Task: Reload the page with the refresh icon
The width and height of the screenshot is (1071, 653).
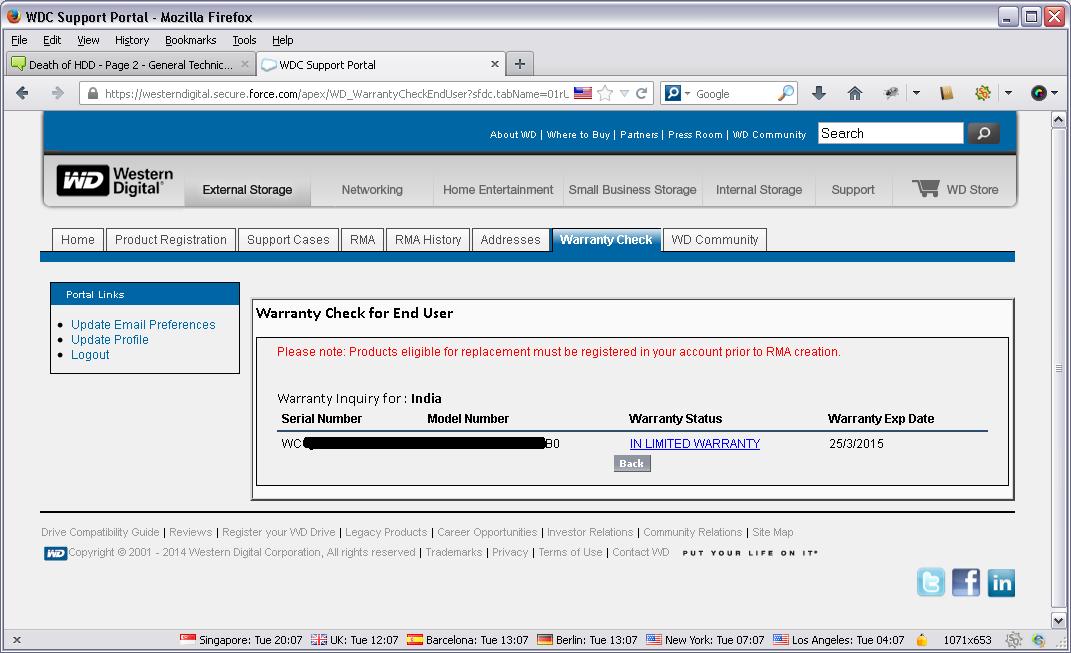Action: click(642, 93)
